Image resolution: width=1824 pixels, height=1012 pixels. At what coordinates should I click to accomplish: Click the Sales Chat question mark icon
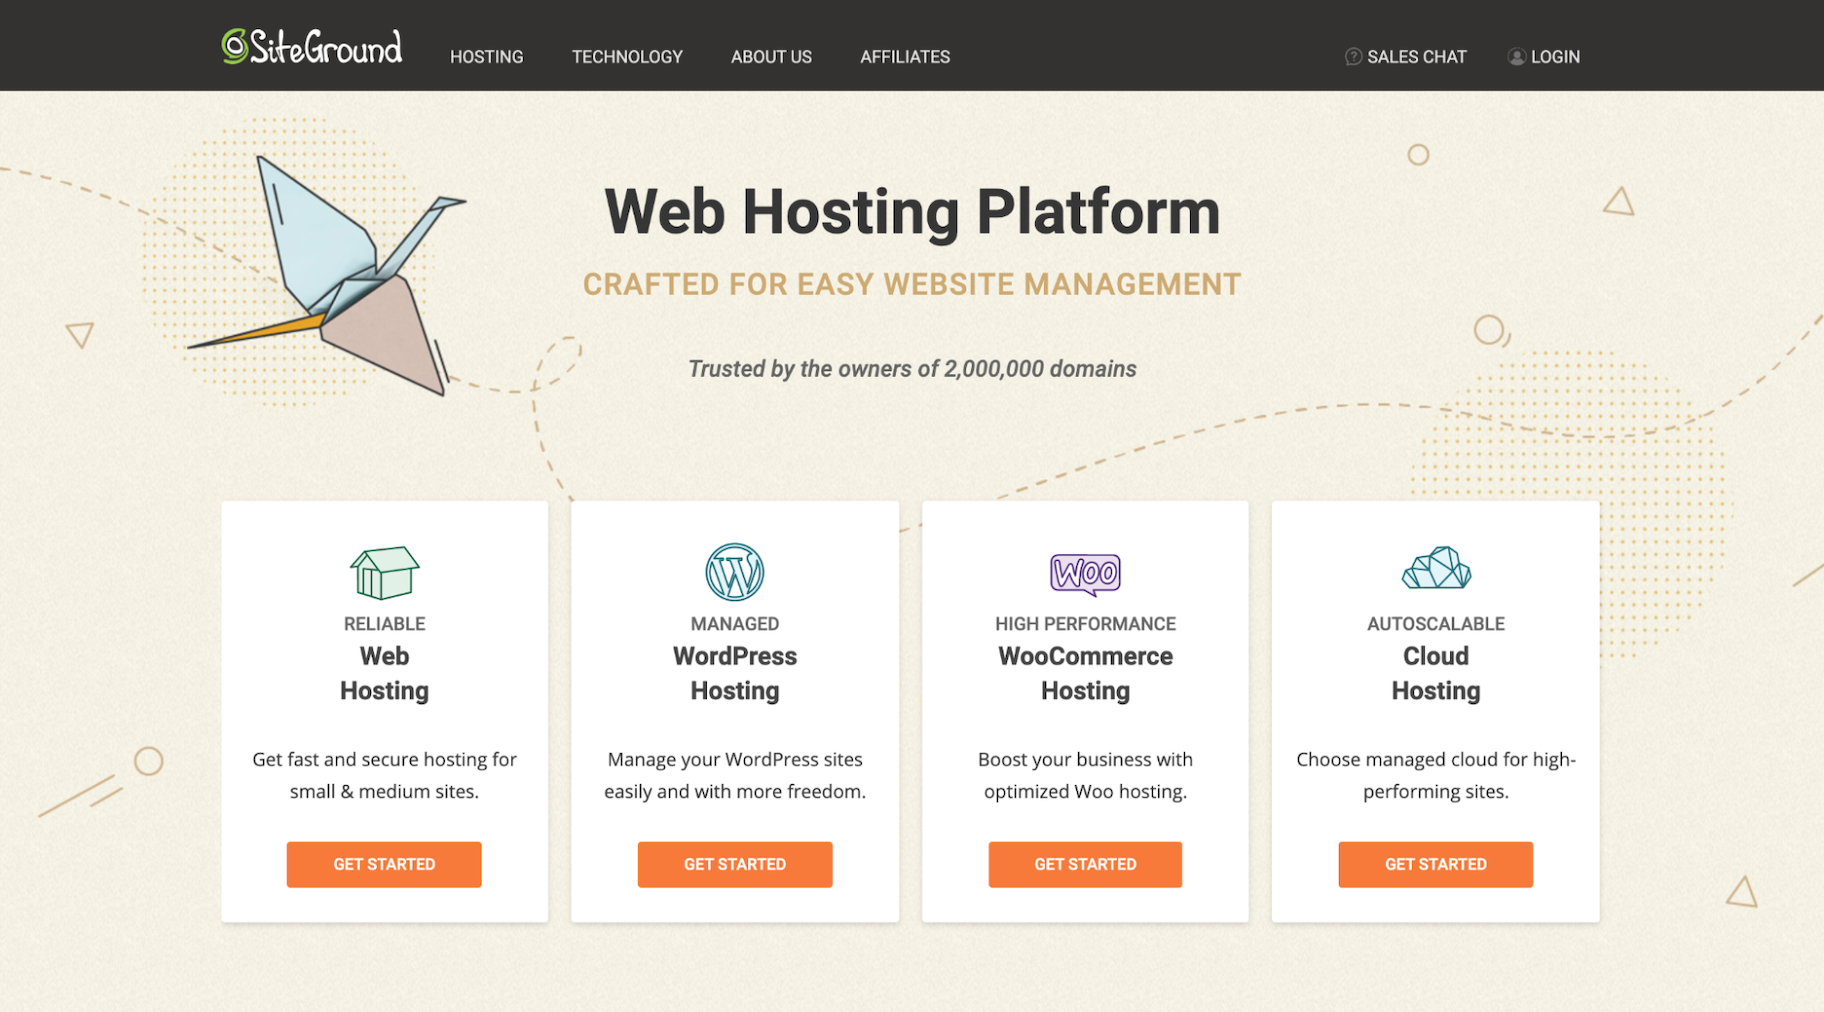point(1353,57)
